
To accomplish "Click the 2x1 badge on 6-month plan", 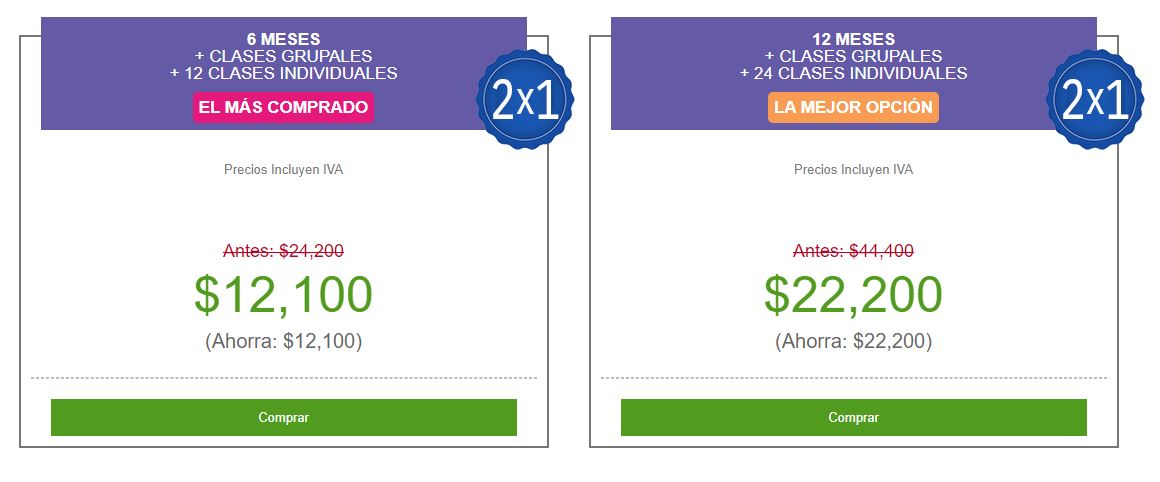I will (525, 99).
